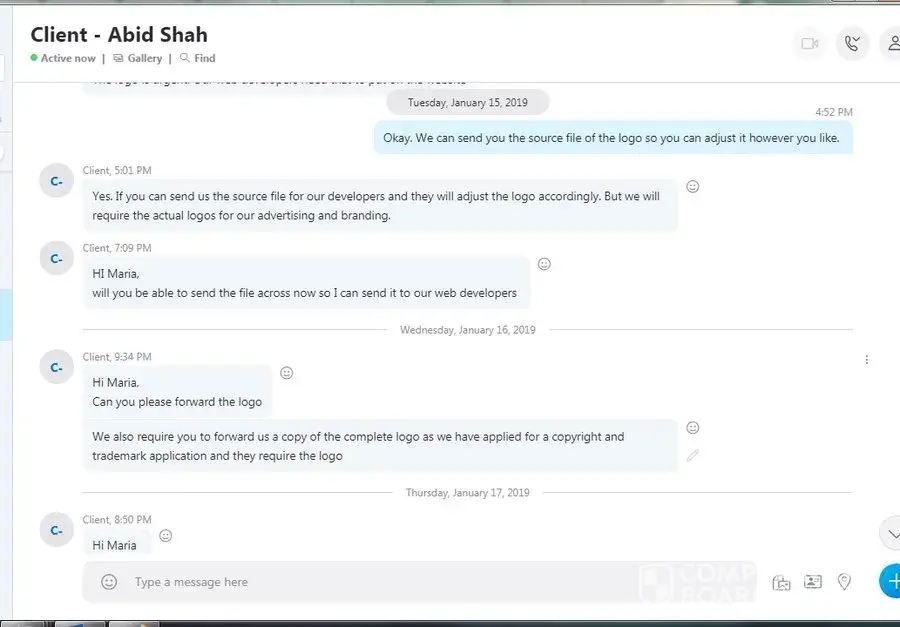React to the 'Can you please forward the logo' message
The image size is (900, 627).
click(x=286, y=373)
